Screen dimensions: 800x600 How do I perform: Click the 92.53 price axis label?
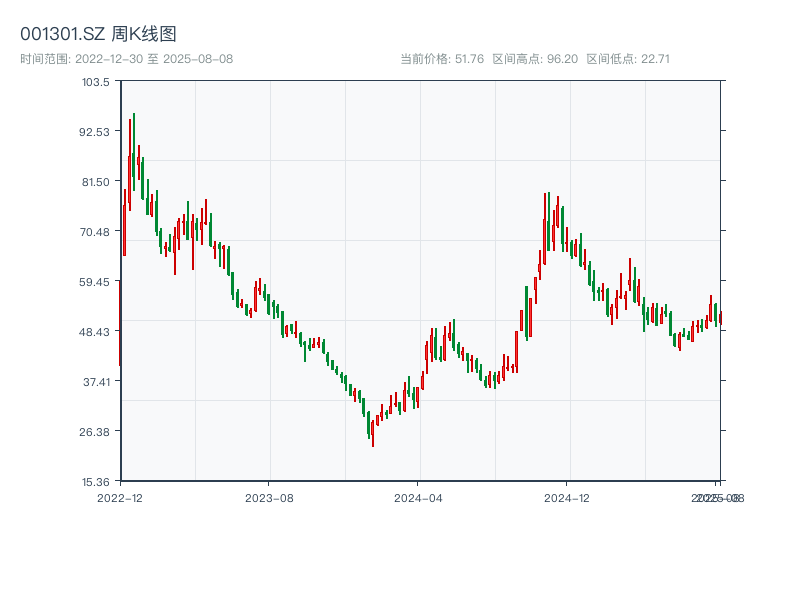click(95, 131)
